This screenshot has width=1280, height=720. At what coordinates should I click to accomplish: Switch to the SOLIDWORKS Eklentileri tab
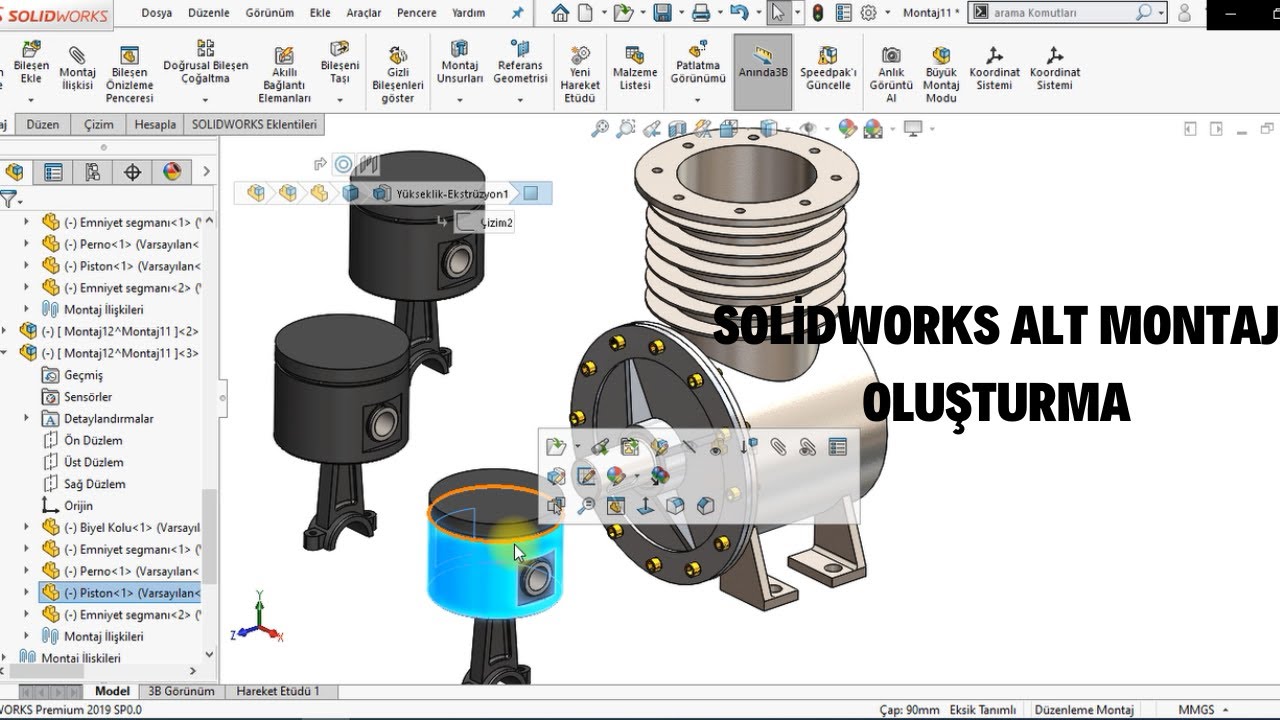point(254,125)
